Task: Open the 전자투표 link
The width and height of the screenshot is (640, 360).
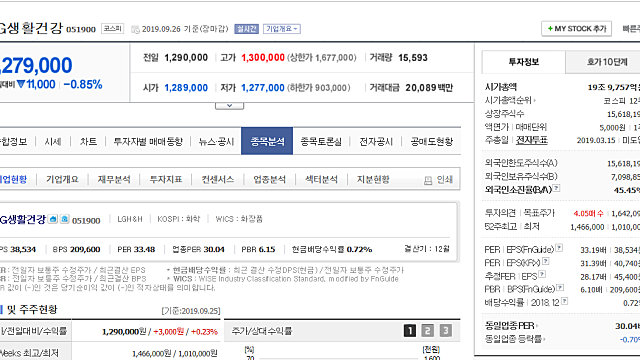Action: [532, 140]
